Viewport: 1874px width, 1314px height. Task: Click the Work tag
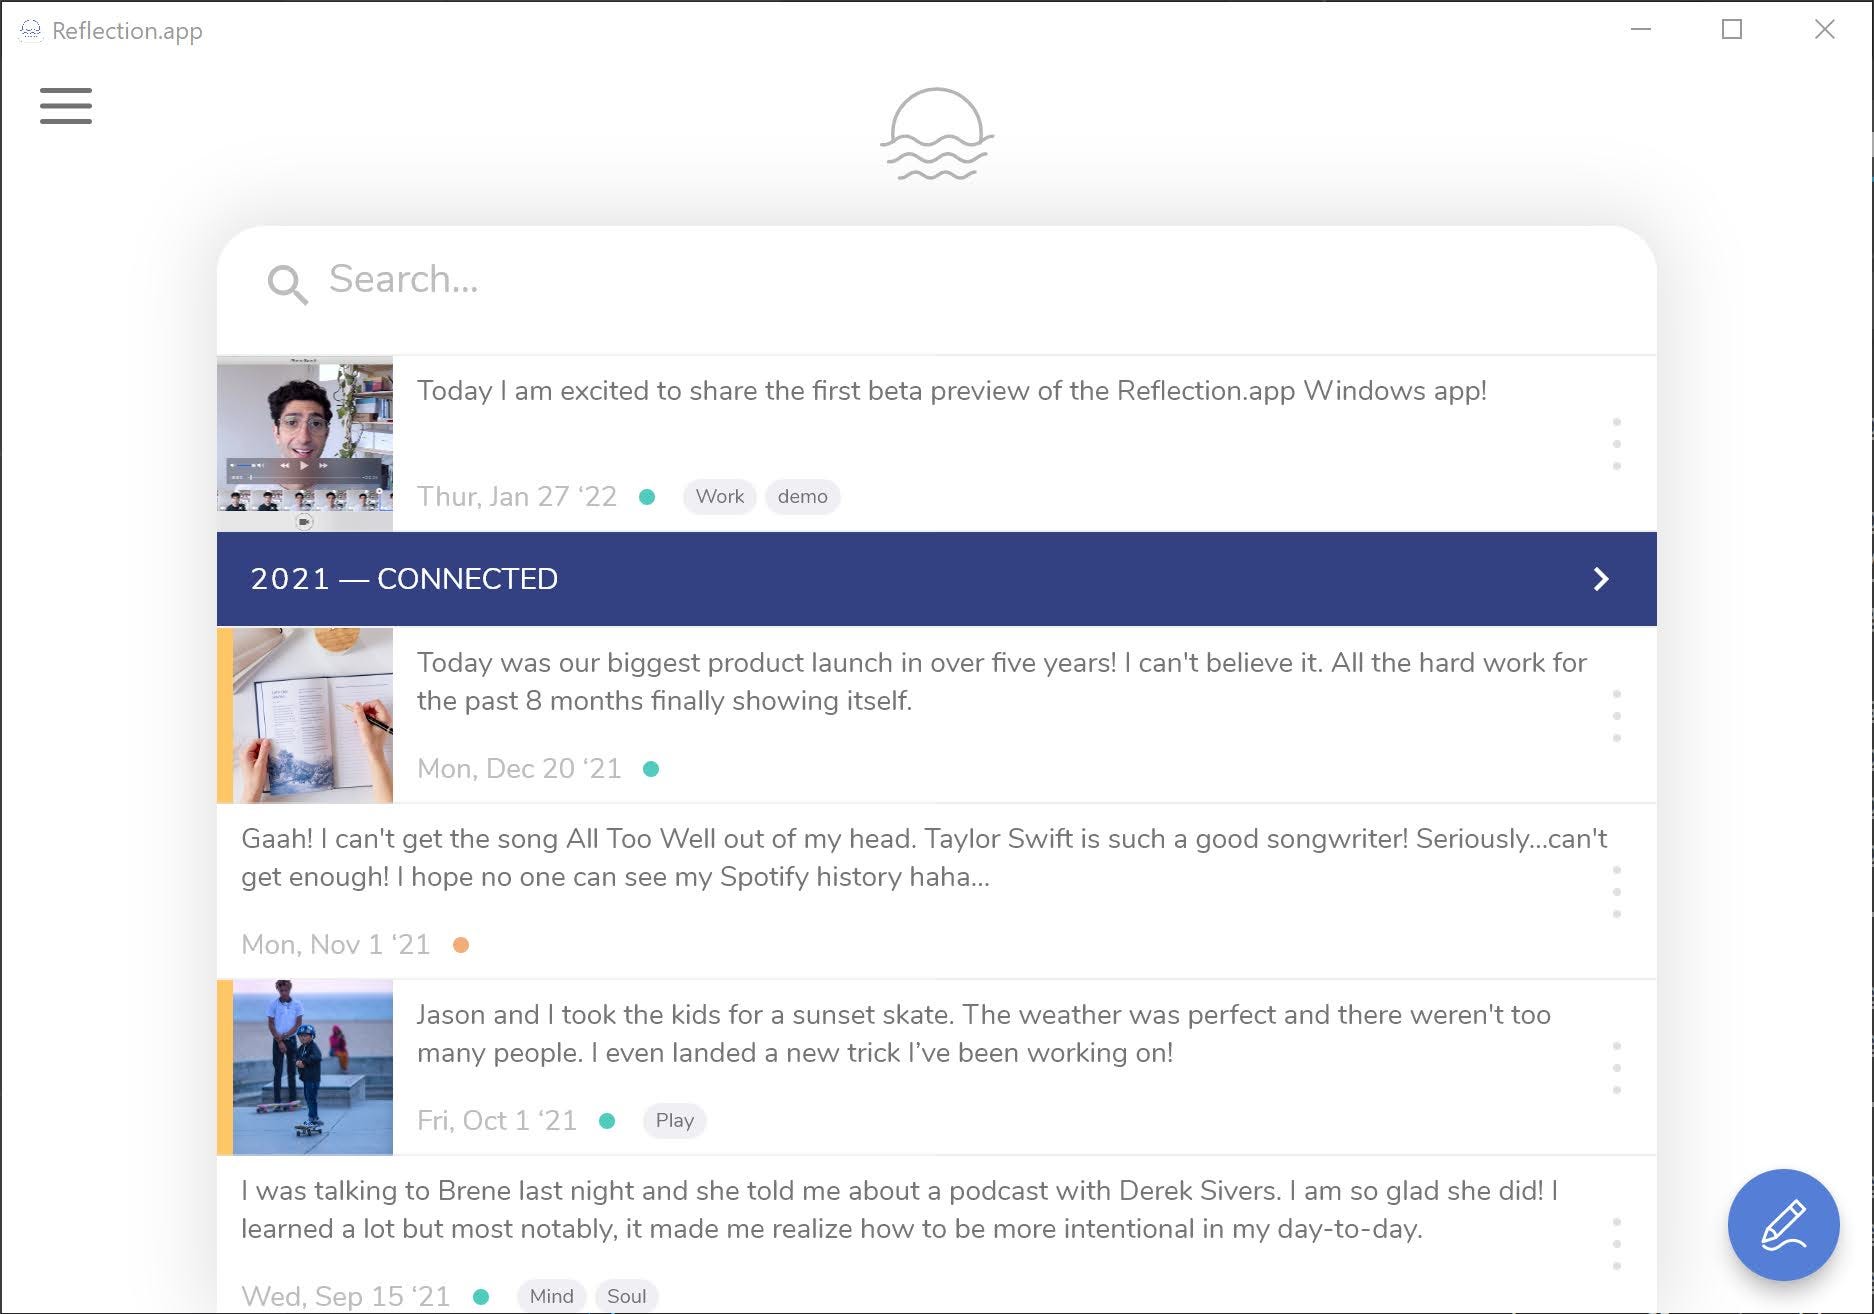[x=720, y=496]
